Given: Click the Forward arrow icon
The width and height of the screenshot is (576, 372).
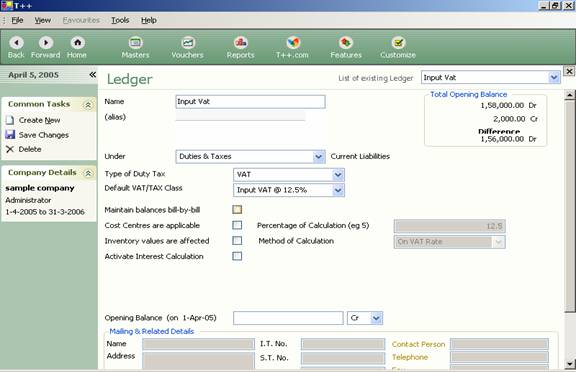Looking at the screenshot, I should pyautogui.click(x=46, y=43).
